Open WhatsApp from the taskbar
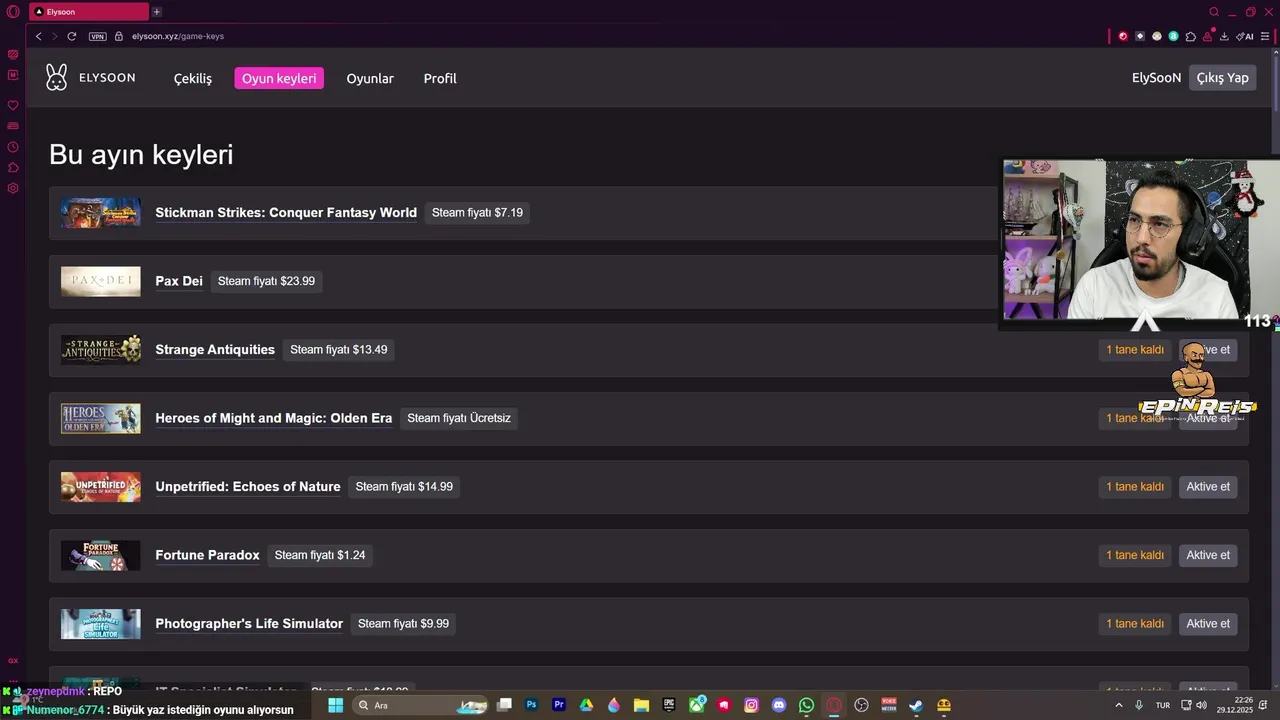This screenshot has height=720, width=1280. click(807, 705)
